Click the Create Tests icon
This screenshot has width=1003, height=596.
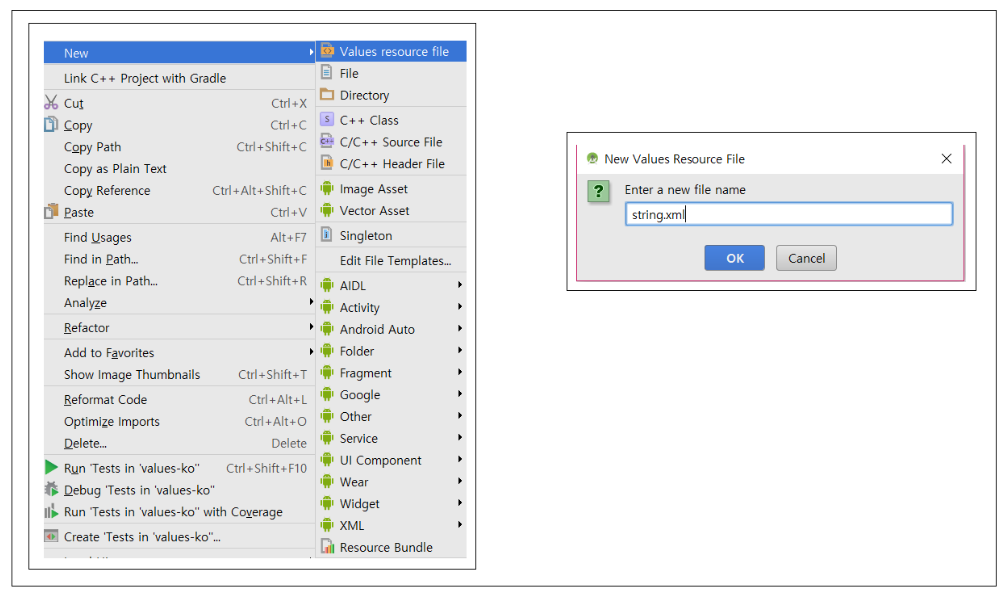[51, 536]
